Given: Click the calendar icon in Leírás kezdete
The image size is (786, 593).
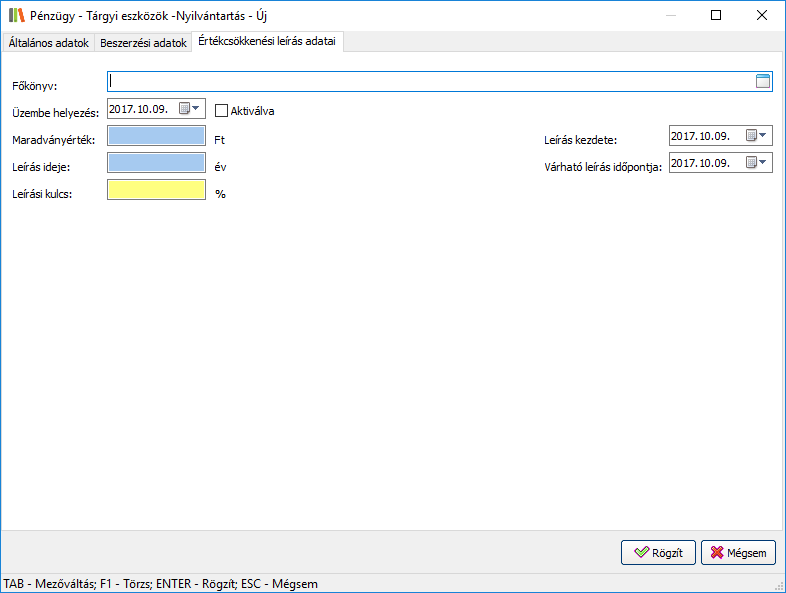Looking at the screenshot, I should click(751, 136).
